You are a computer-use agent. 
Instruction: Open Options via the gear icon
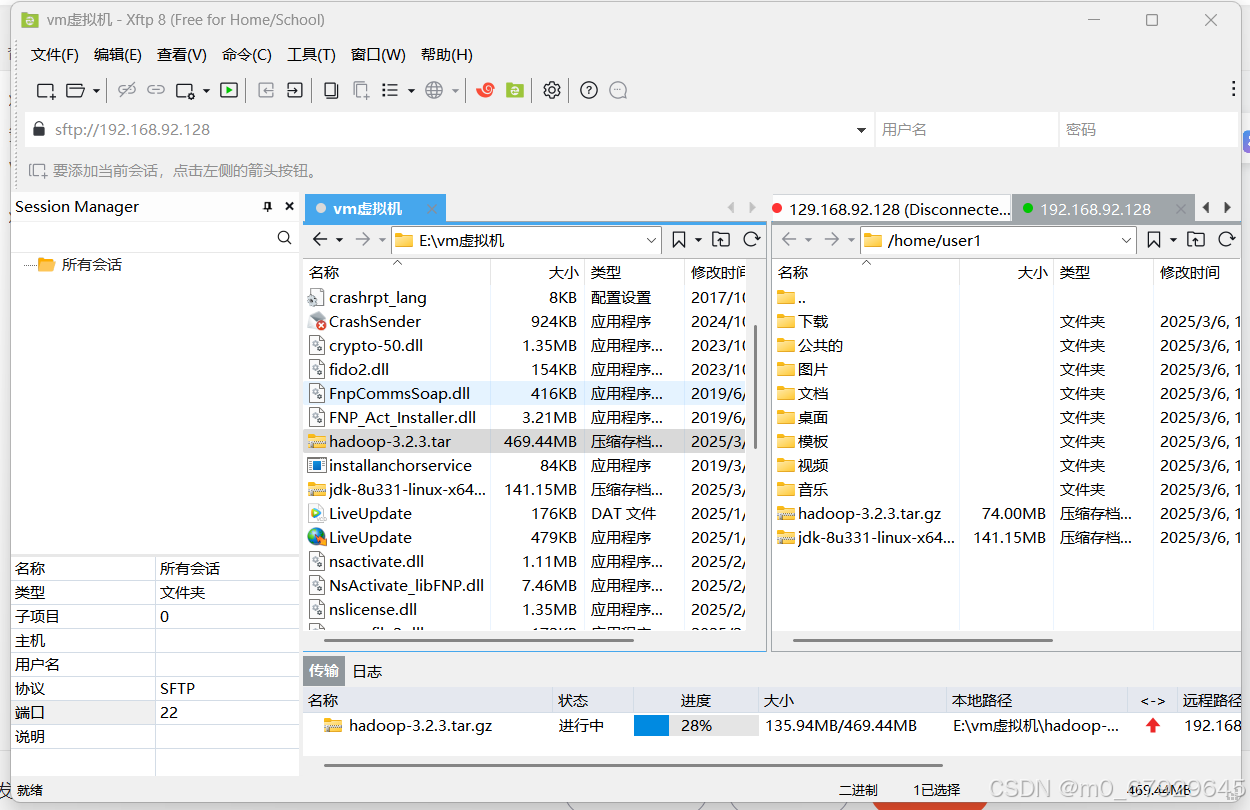click(552, 90)
